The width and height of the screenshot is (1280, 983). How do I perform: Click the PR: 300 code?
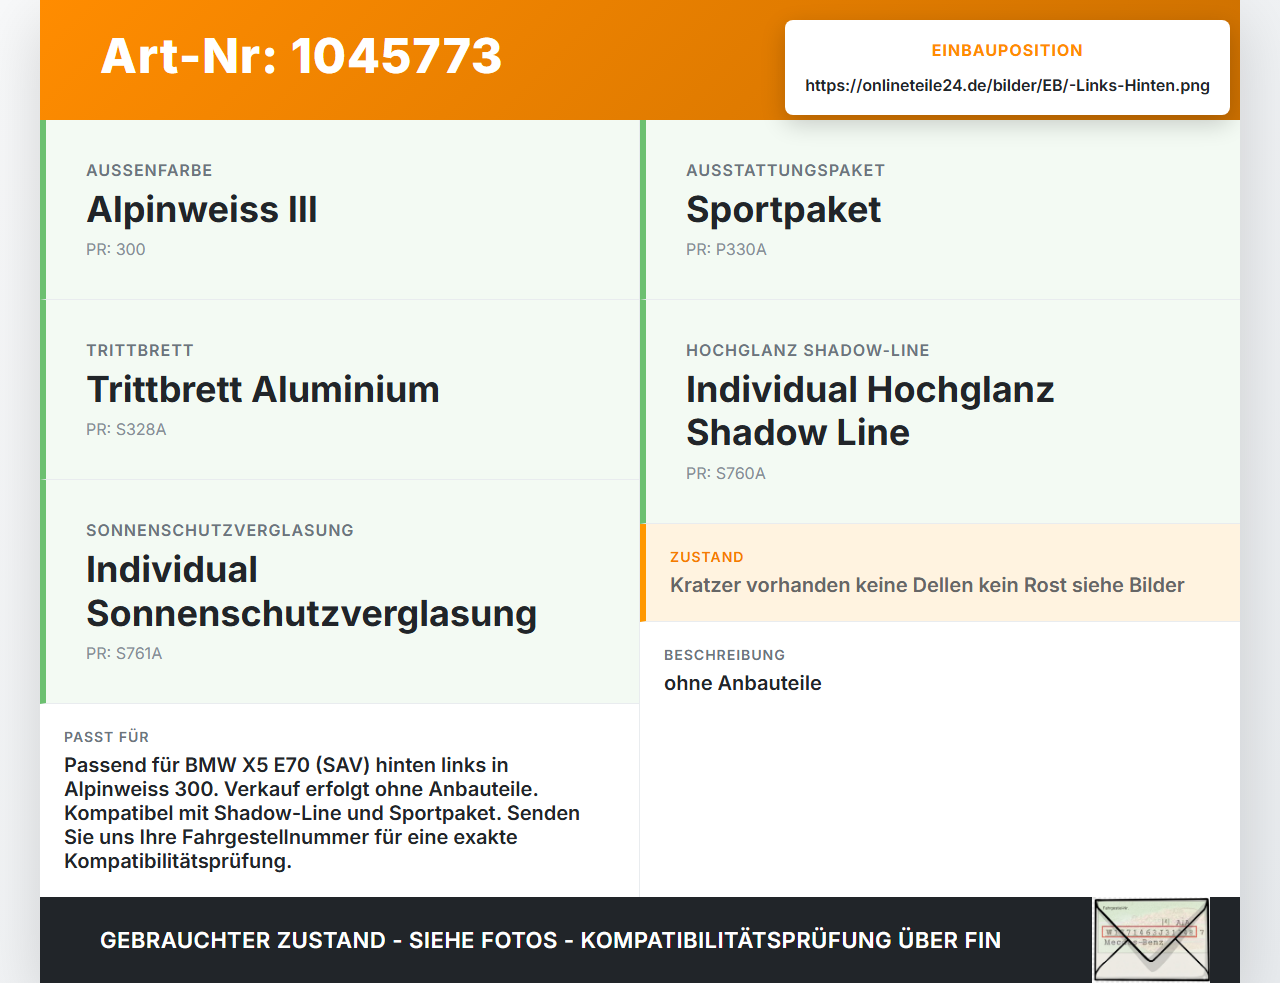(116, 249)
